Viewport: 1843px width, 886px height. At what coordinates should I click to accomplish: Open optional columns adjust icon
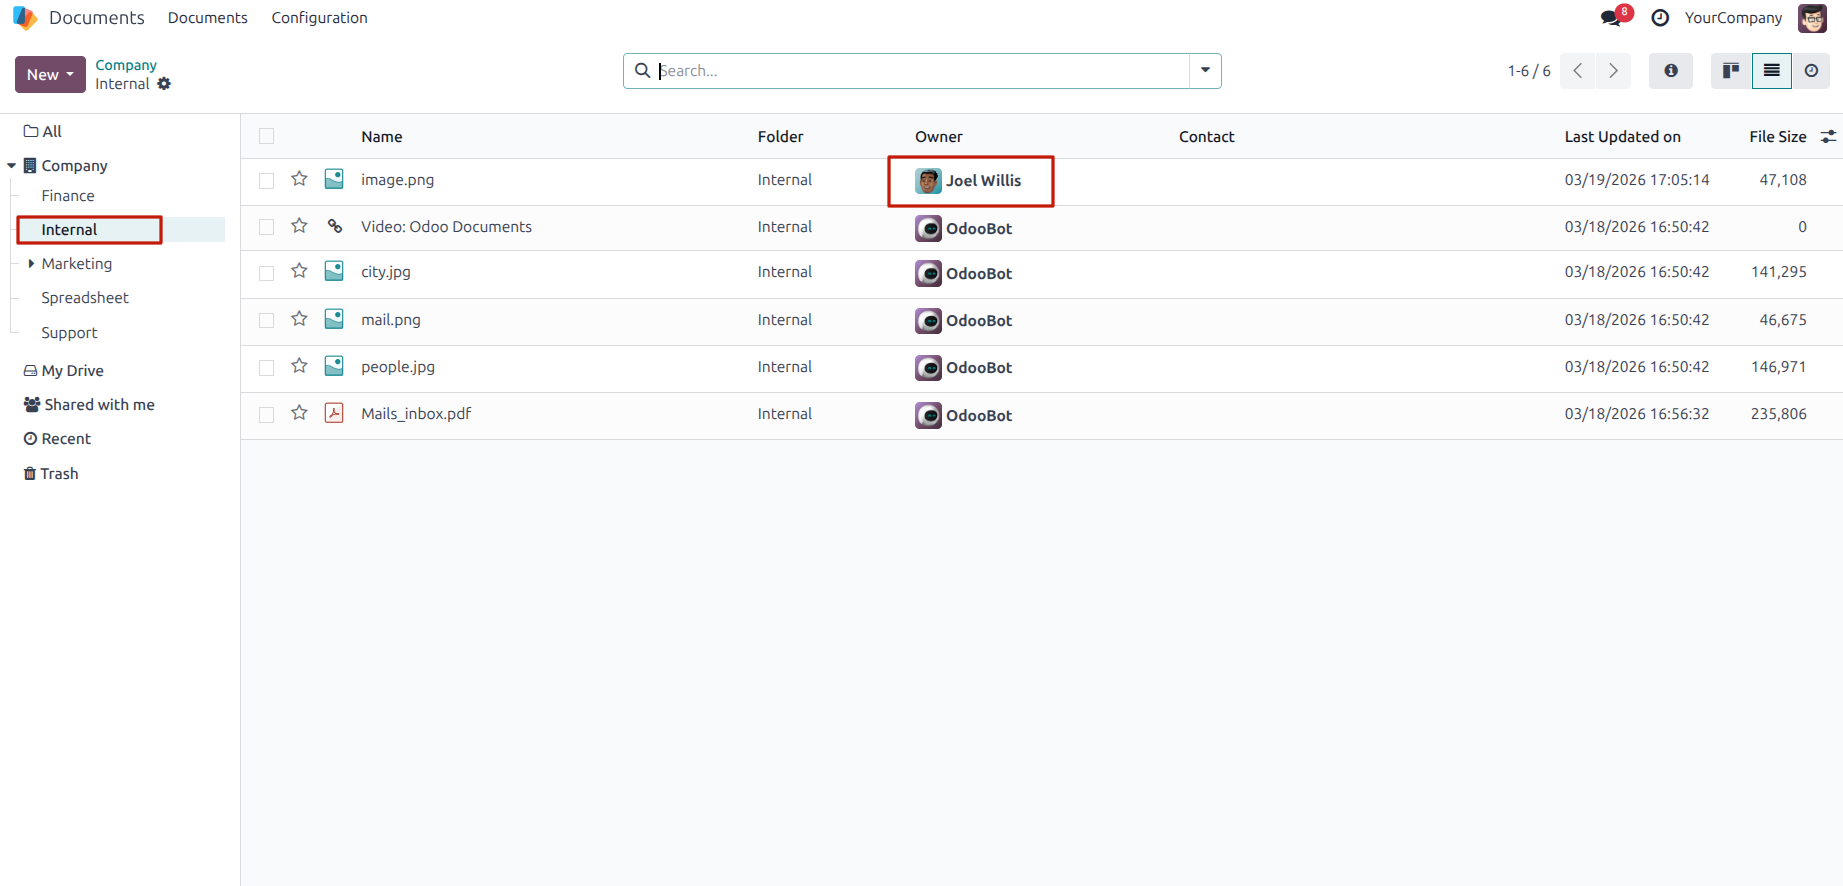(1828, 137)
